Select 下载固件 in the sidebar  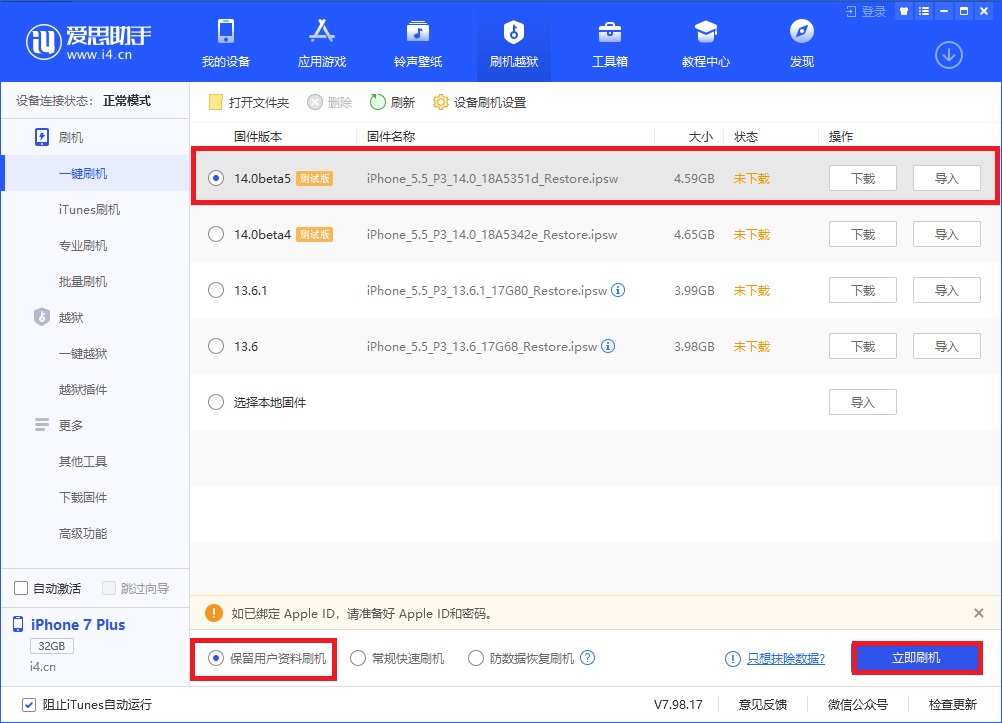[x=83, y=497]
